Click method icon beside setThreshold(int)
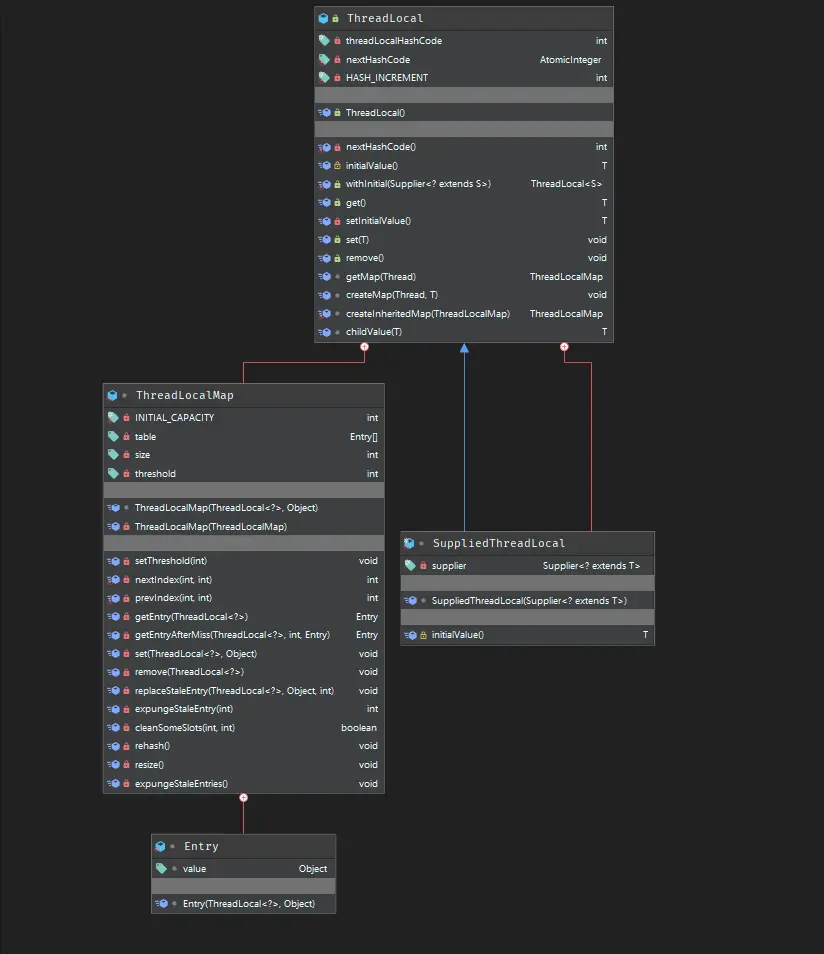The height and width of the screenshot is (954, 824). coord(114,561)
